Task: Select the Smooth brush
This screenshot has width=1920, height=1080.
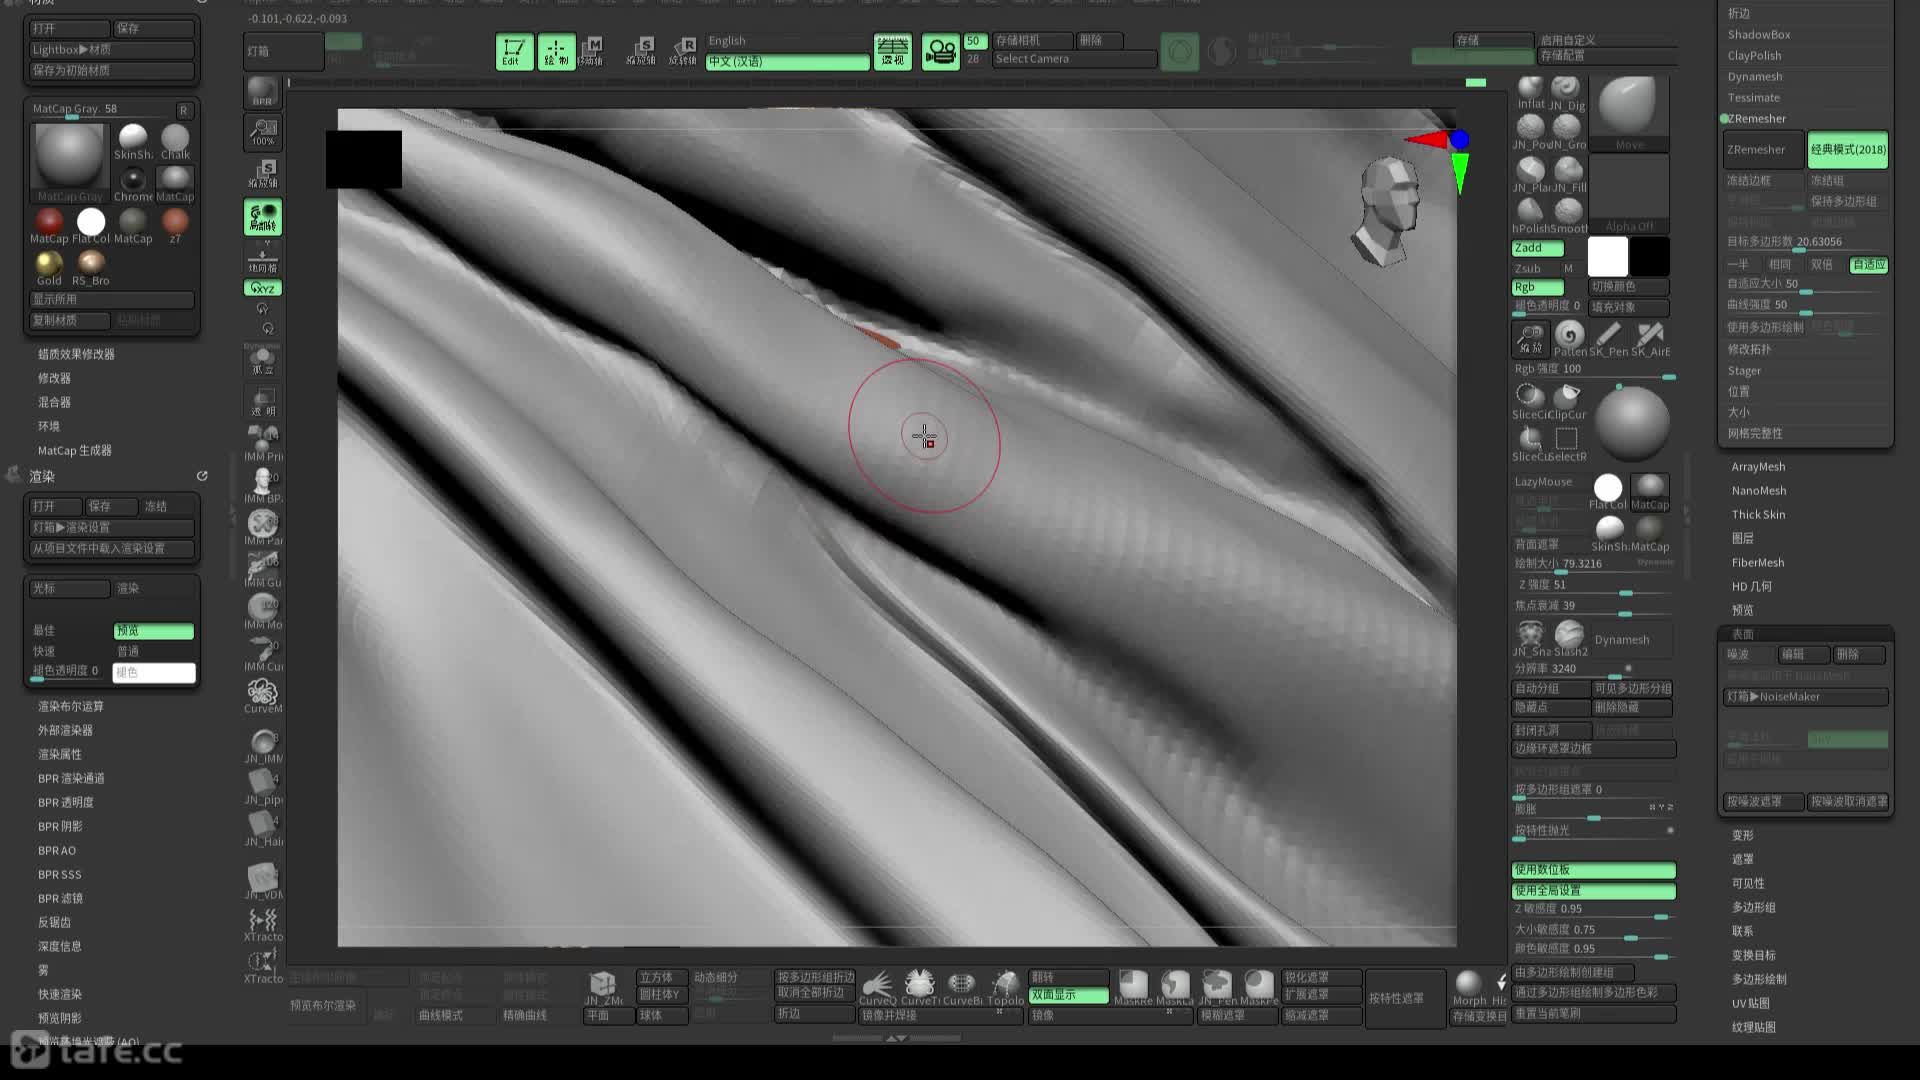Action: coord(1568,216)
